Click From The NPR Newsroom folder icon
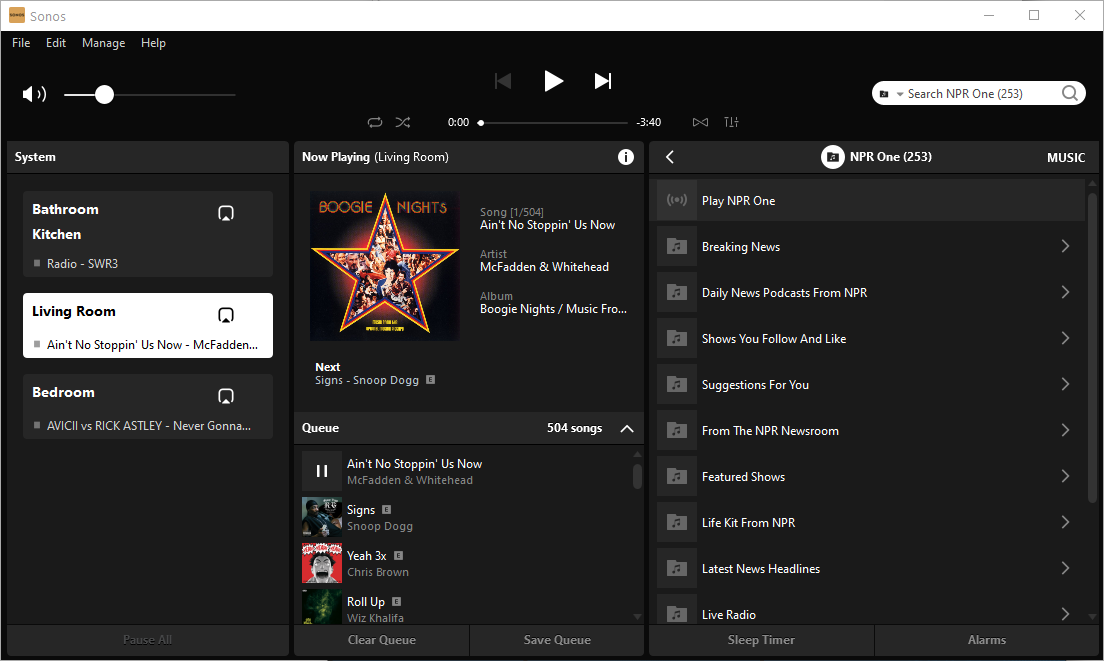Screen dimensions: 1104x661 [x=677, y=430]
